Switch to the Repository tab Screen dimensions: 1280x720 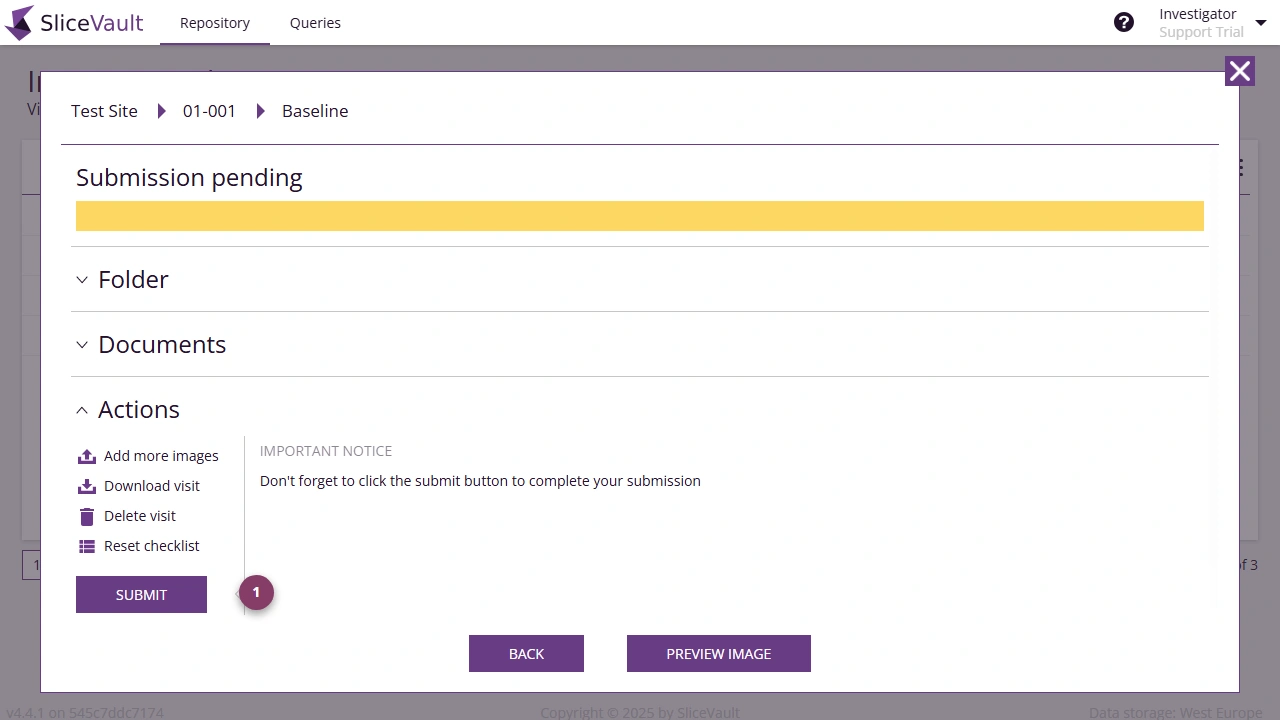215,22
